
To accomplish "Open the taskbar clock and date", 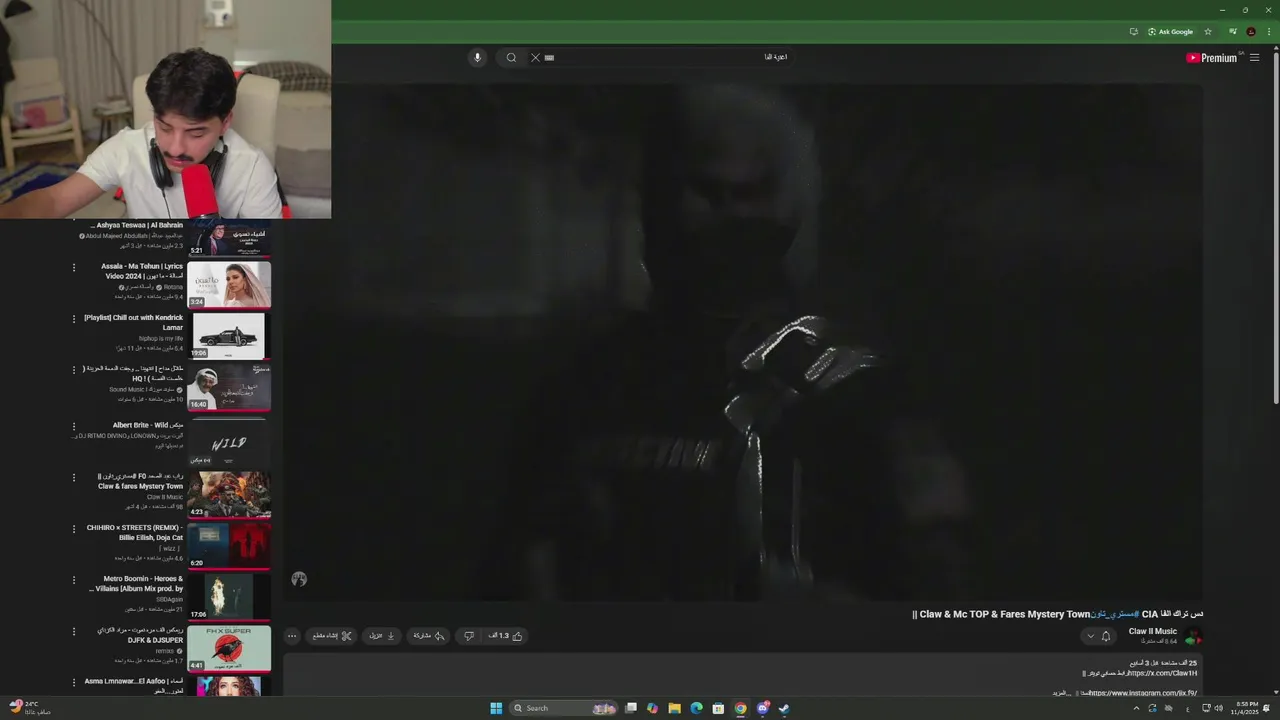I will coord(1246,708).
